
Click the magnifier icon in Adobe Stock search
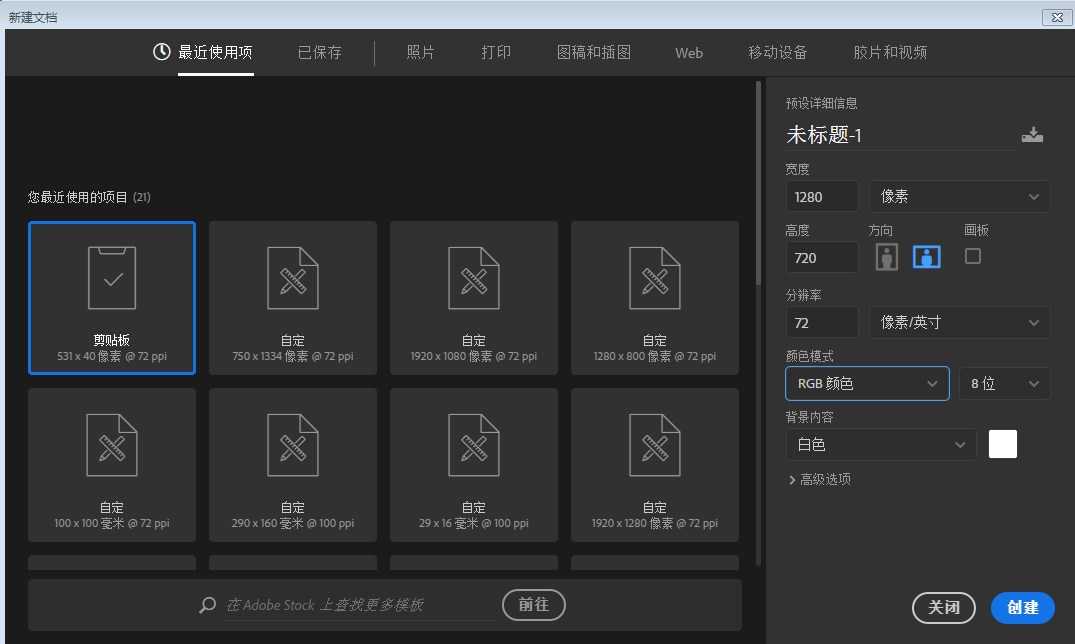pos(207,605)
